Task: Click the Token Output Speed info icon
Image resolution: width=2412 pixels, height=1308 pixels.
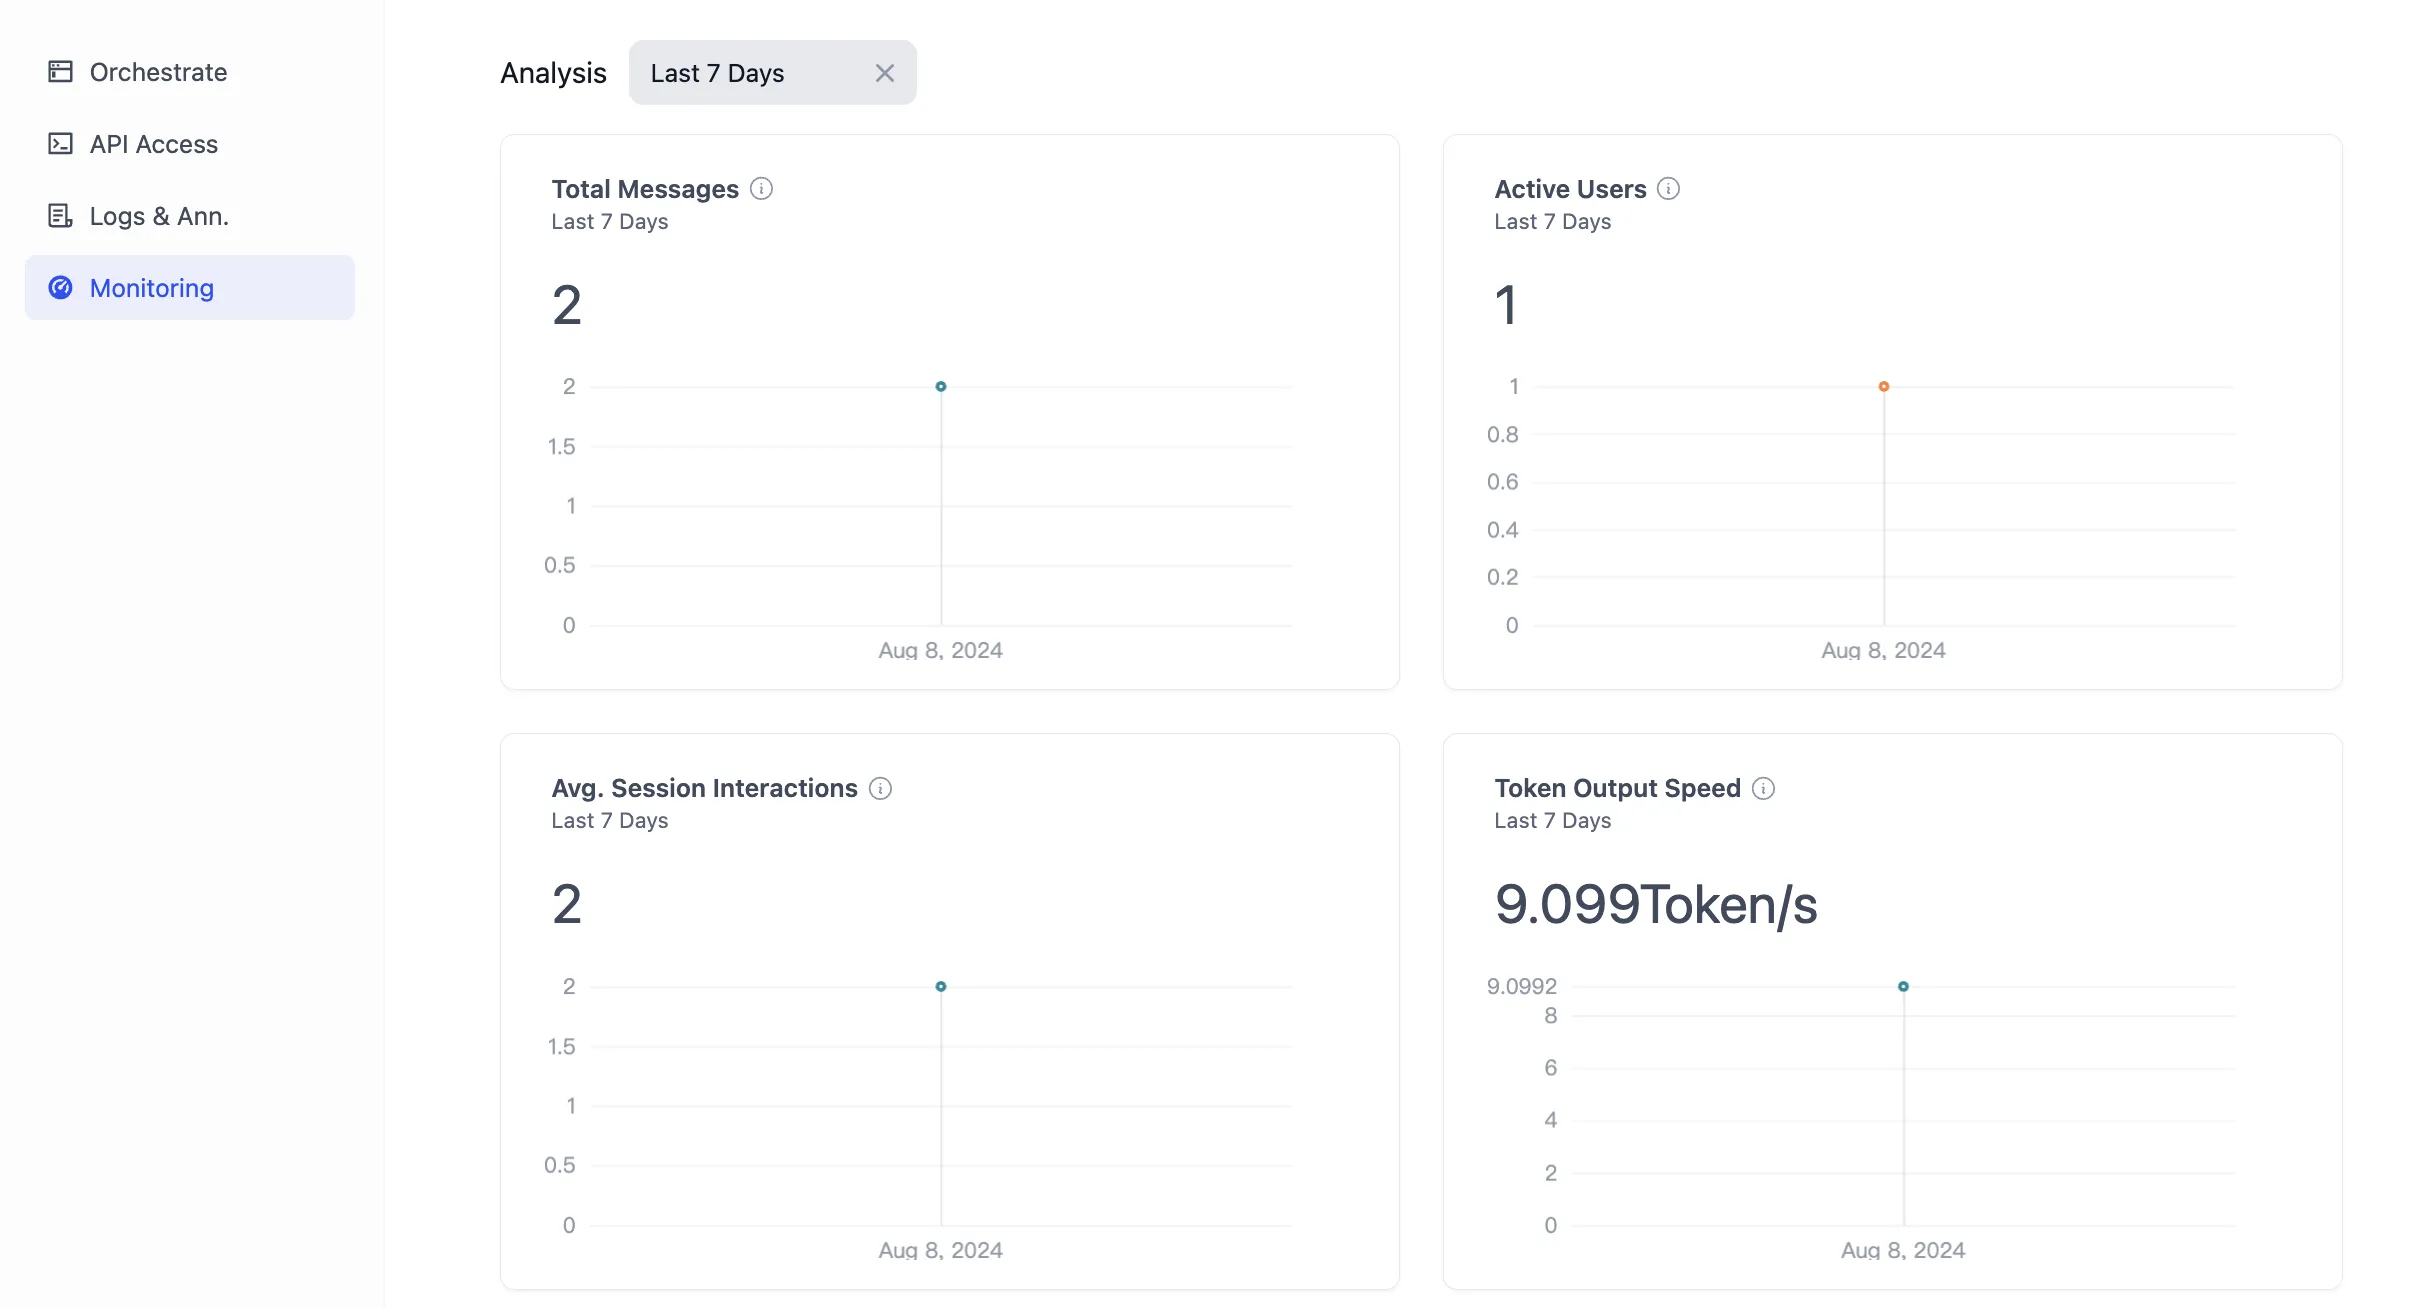Action: pos(1764,789)
